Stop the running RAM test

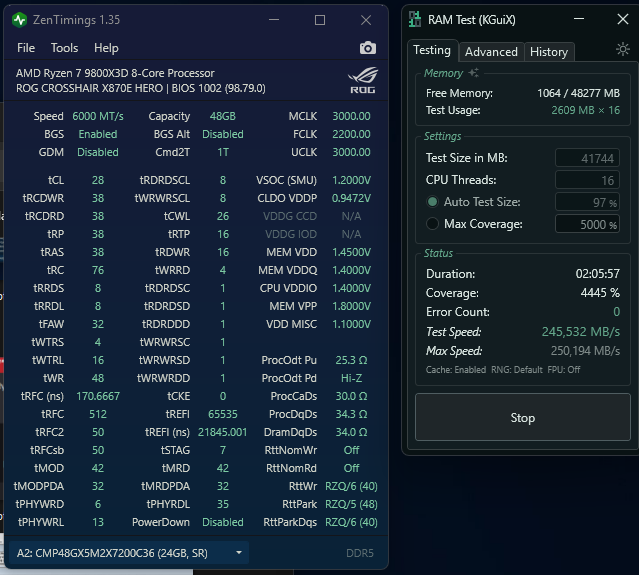tap(523, 417)
